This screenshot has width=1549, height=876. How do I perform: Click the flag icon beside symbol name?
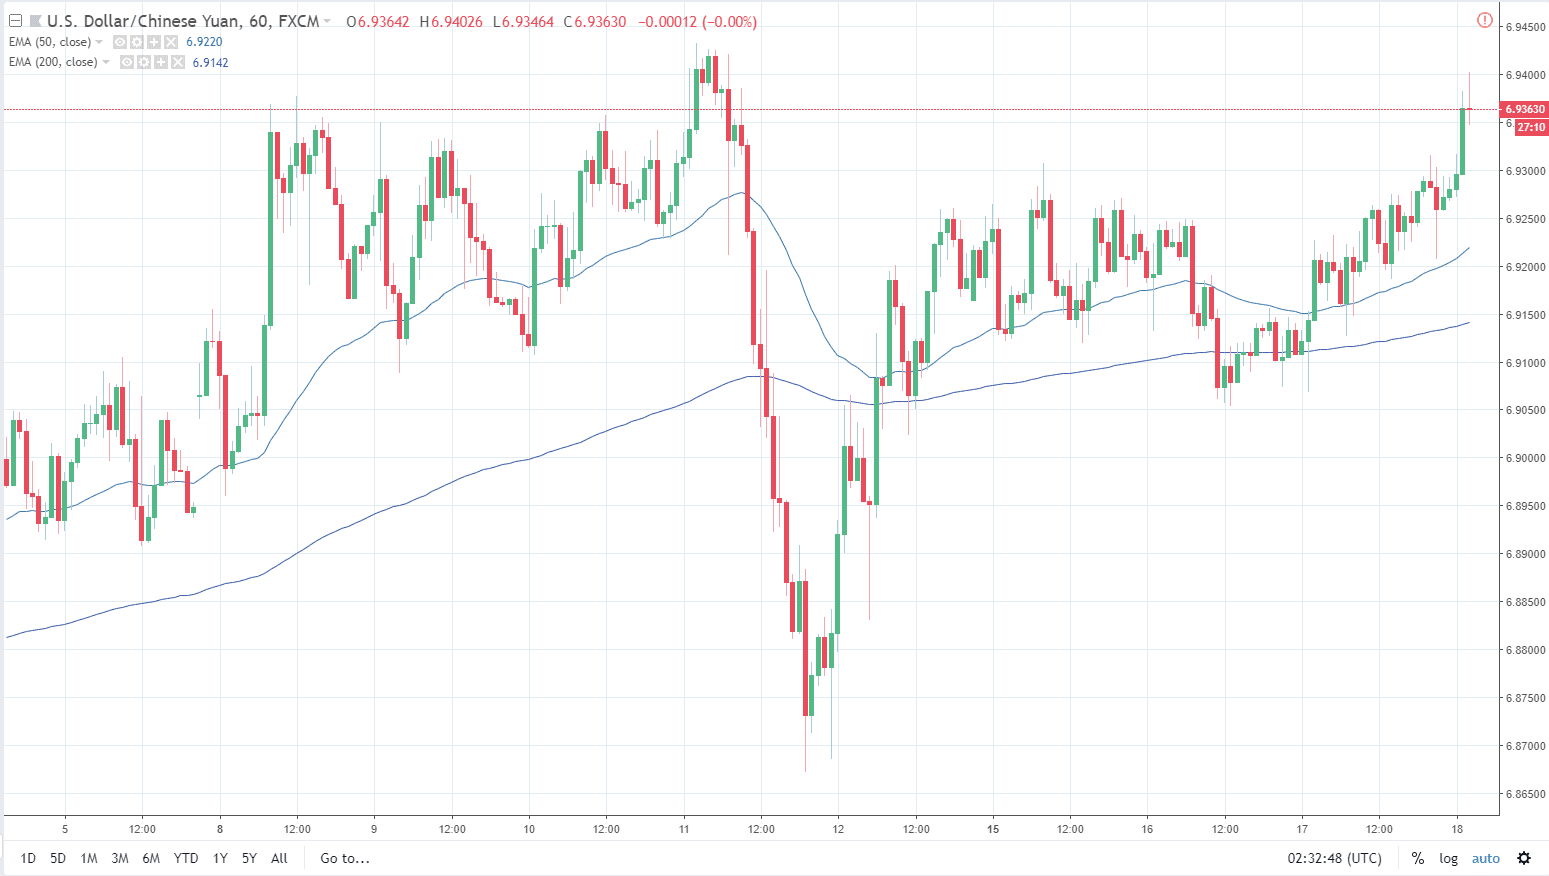(x=35, y=21)
